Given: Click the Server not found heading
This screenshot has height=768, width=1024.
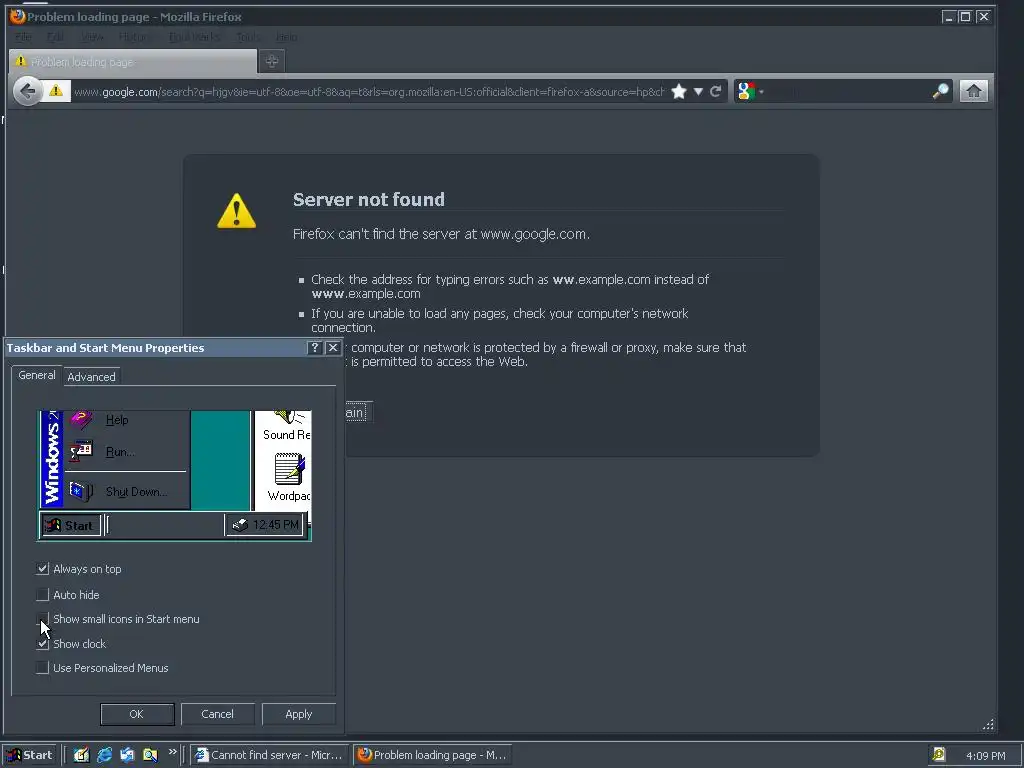Looking at the screenshot, I should point(368,199).
